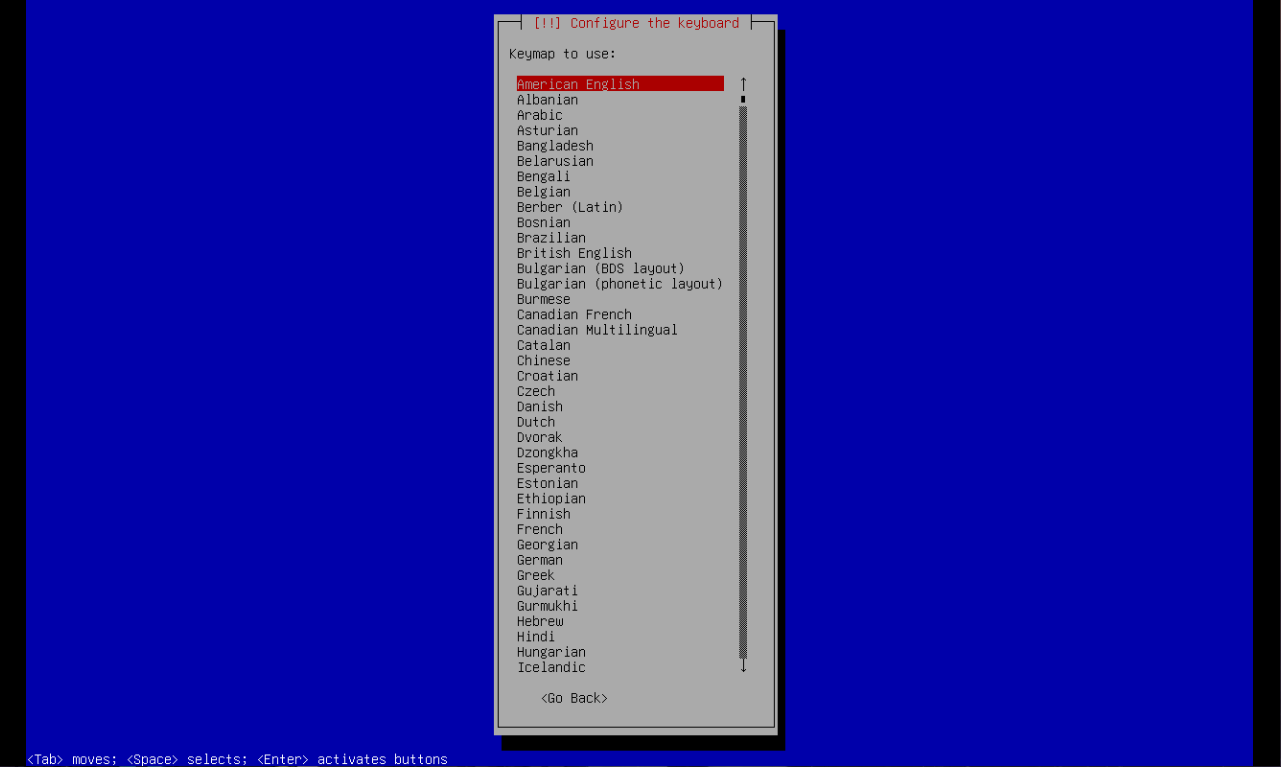Pick the Dvorak keyboard layout
This screenshot has width=1281, height=767.
(x=539, y=438)
